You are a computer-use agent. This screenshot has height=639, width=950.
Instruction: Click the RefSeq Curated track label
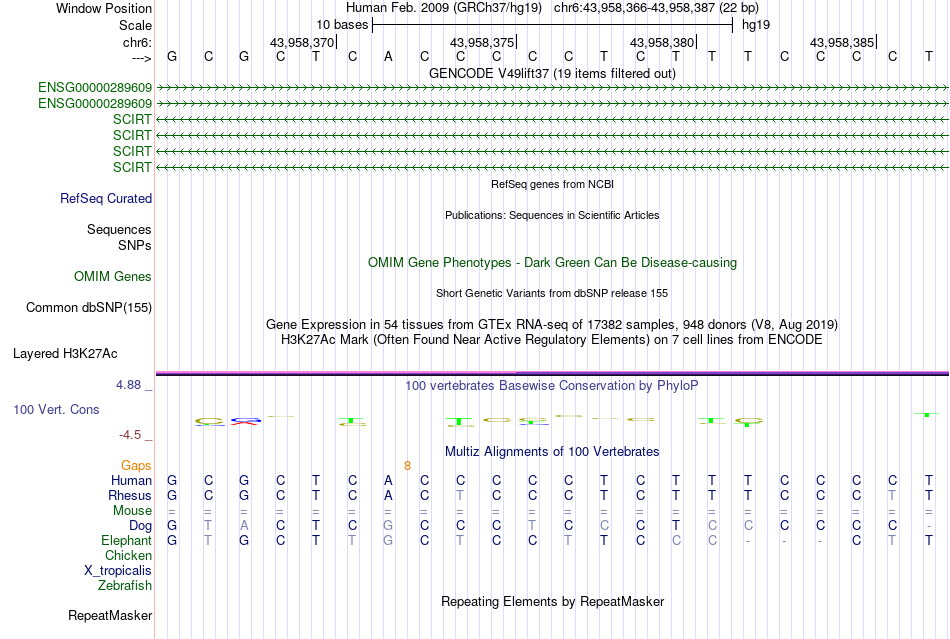pyautogui.click(x=106, y=199)
